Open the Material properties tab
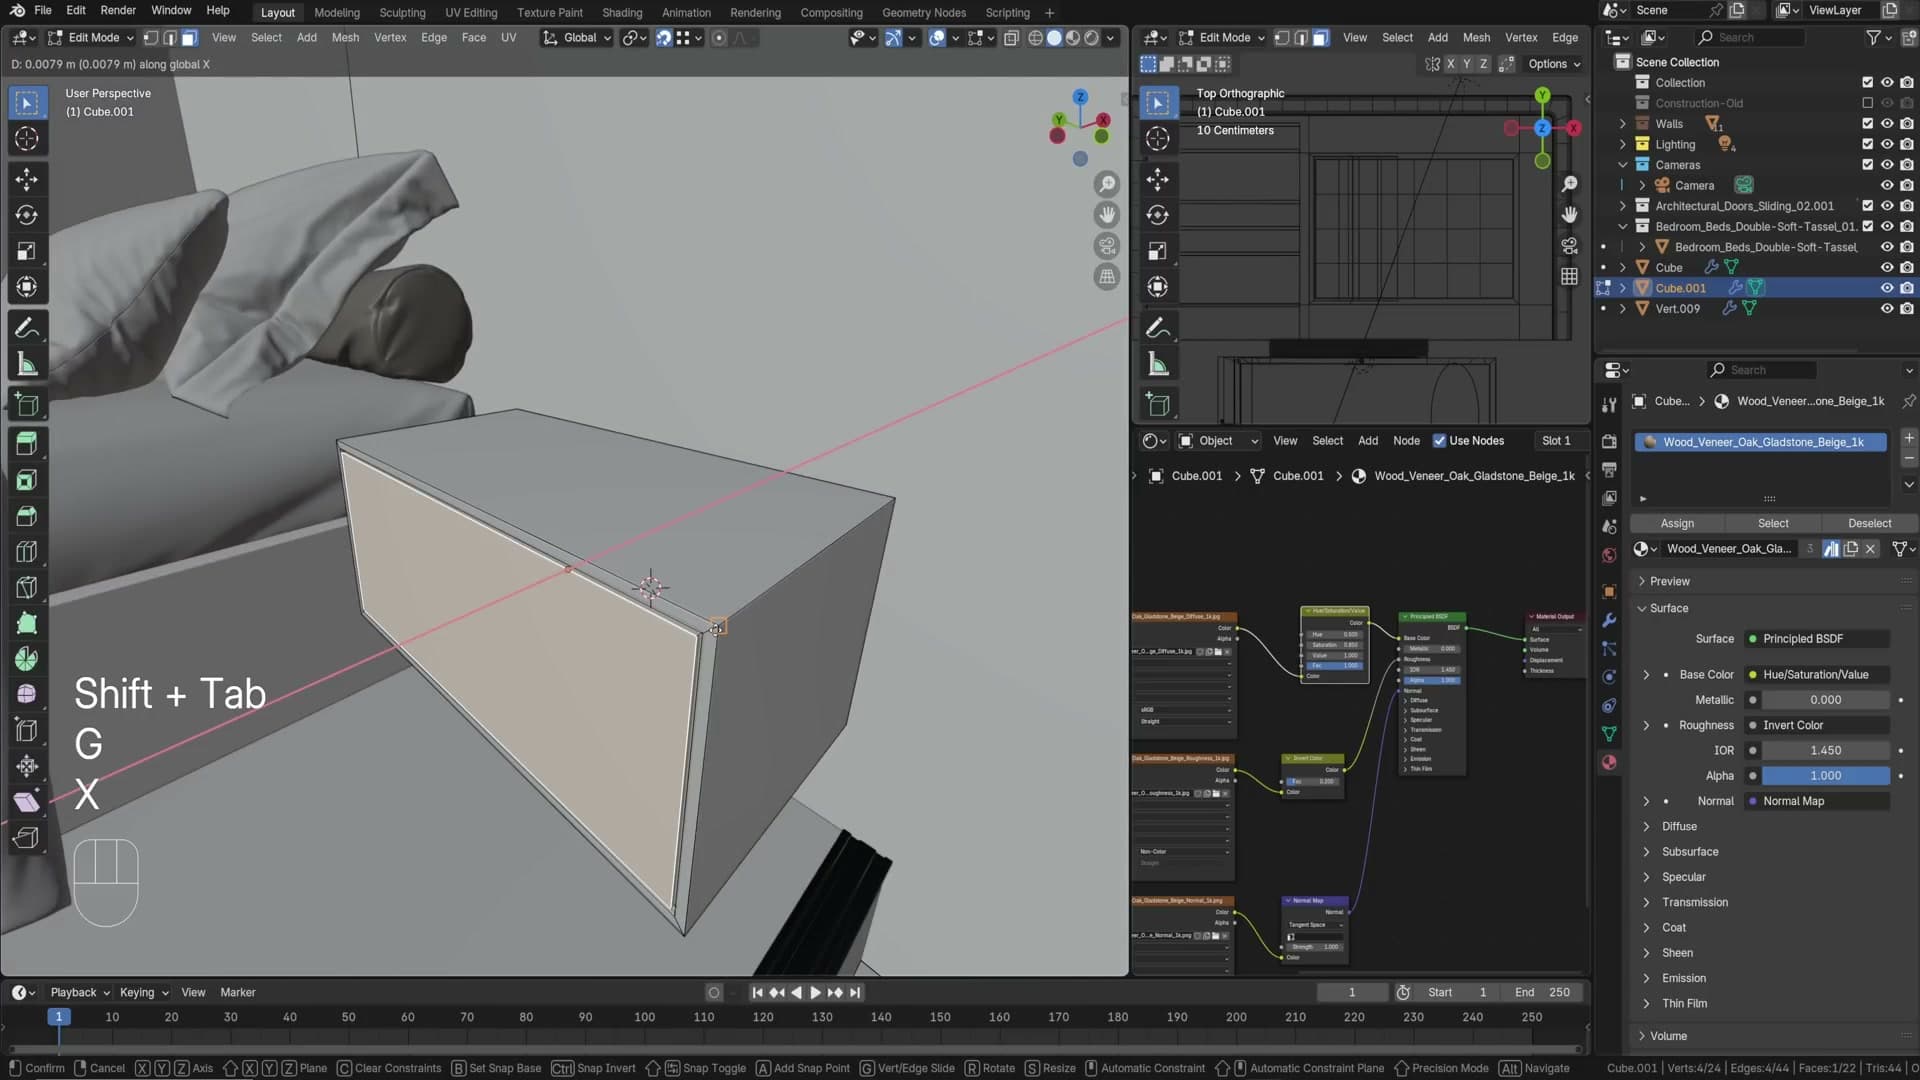This screenshot has width=1920, height=1080. tap(1609, 762)
